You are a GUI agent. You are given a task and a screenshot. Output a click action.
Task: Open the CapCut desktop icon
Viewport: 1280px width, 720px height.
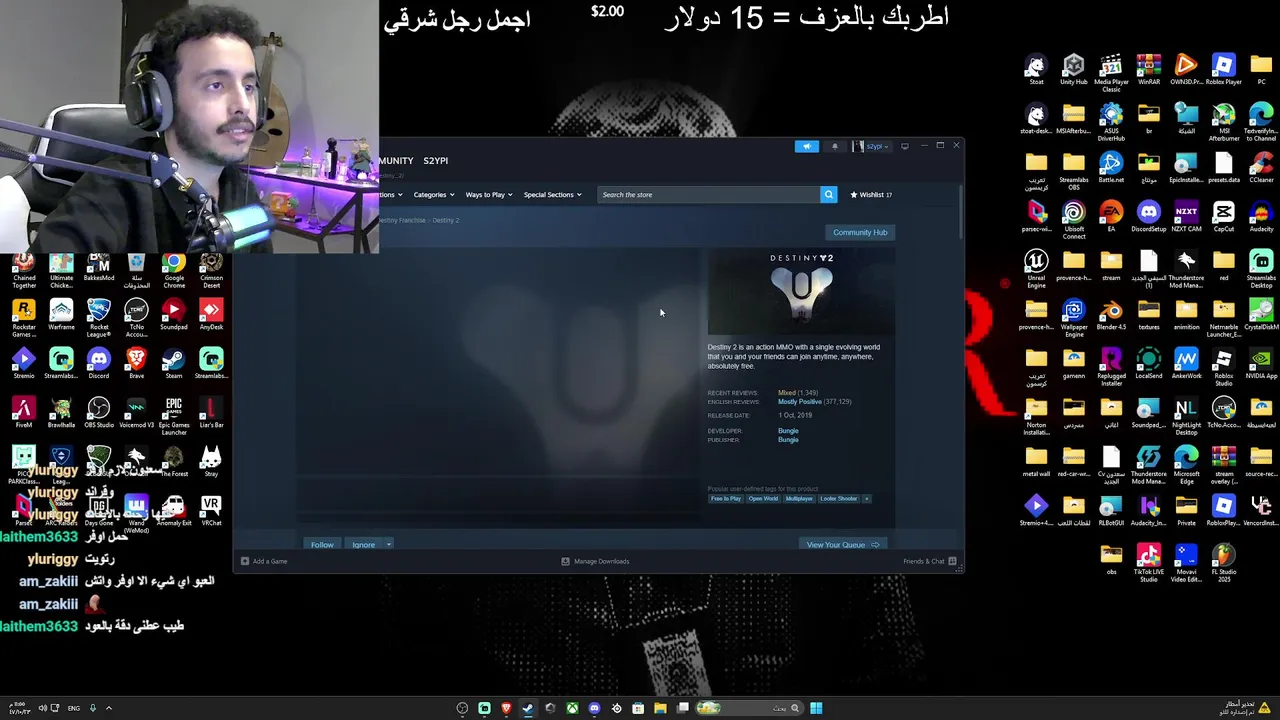1224,217
